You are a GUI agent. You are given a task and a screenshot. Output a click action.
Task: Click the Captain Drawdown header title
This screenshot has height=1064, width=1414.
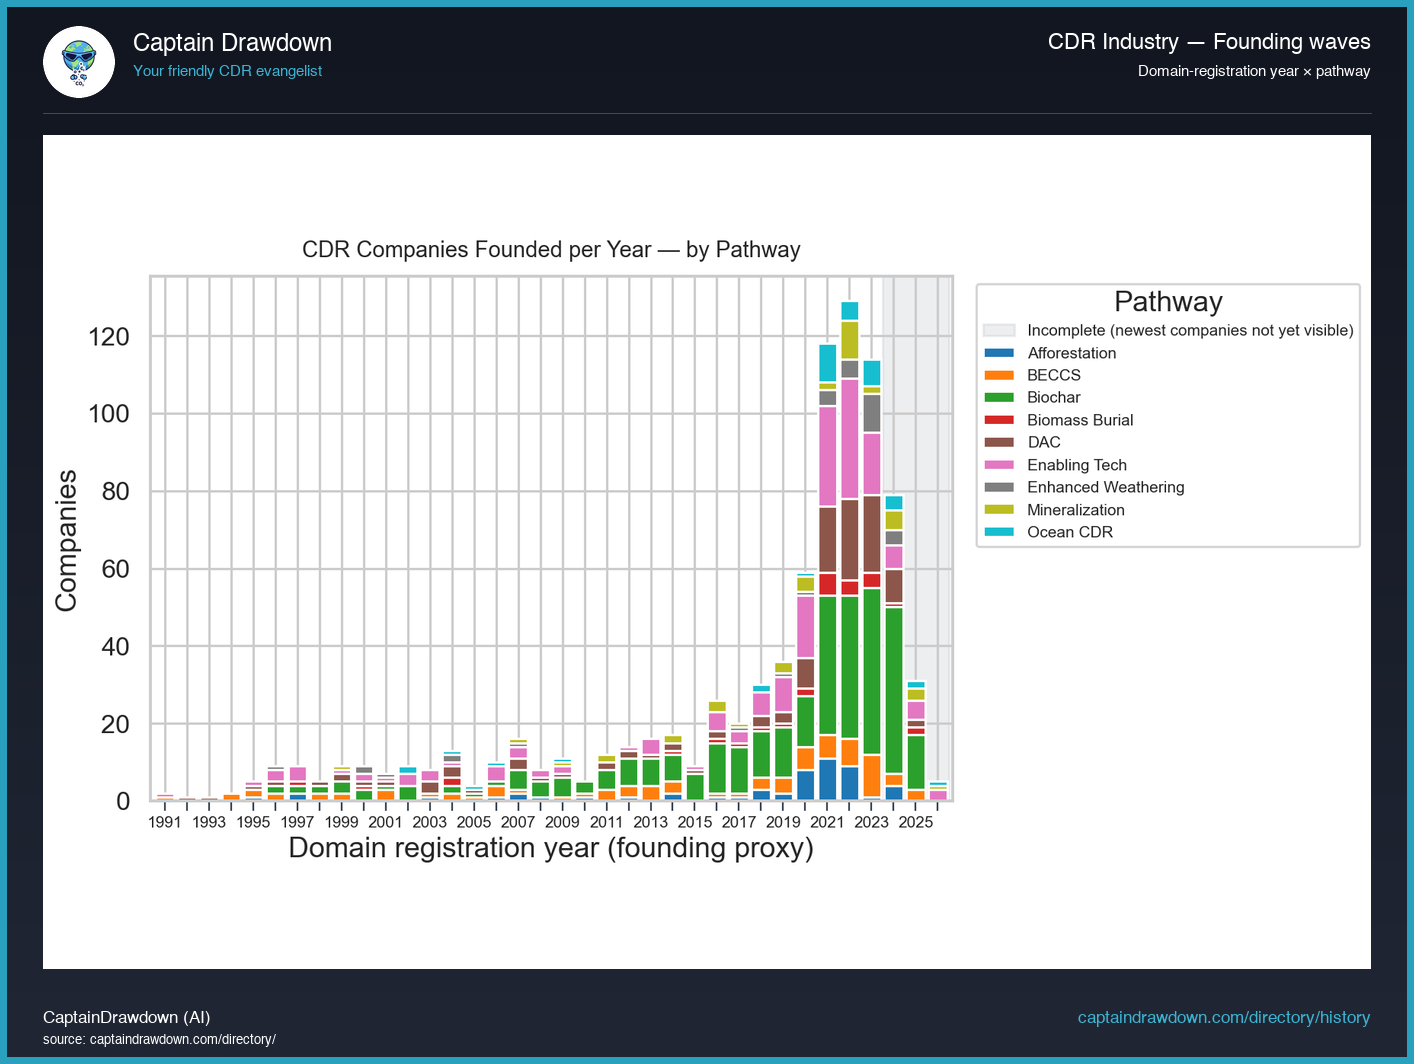[x=232, y=42]
